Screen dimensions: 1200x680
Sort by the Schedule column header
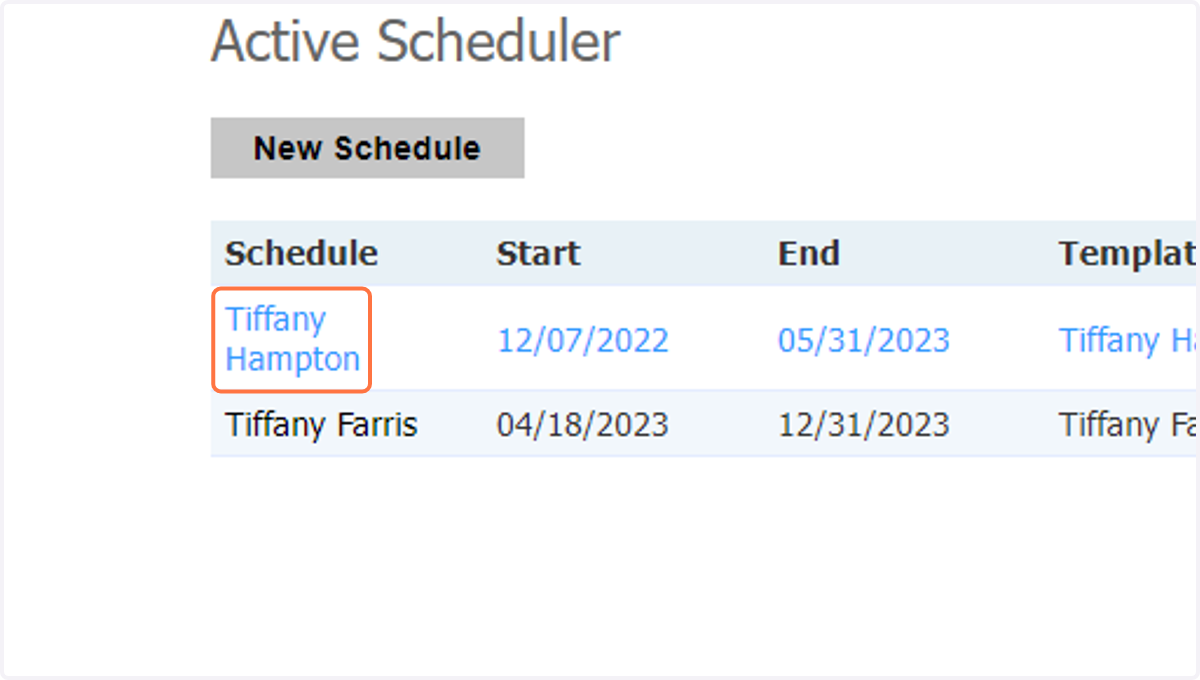(301, 254)
